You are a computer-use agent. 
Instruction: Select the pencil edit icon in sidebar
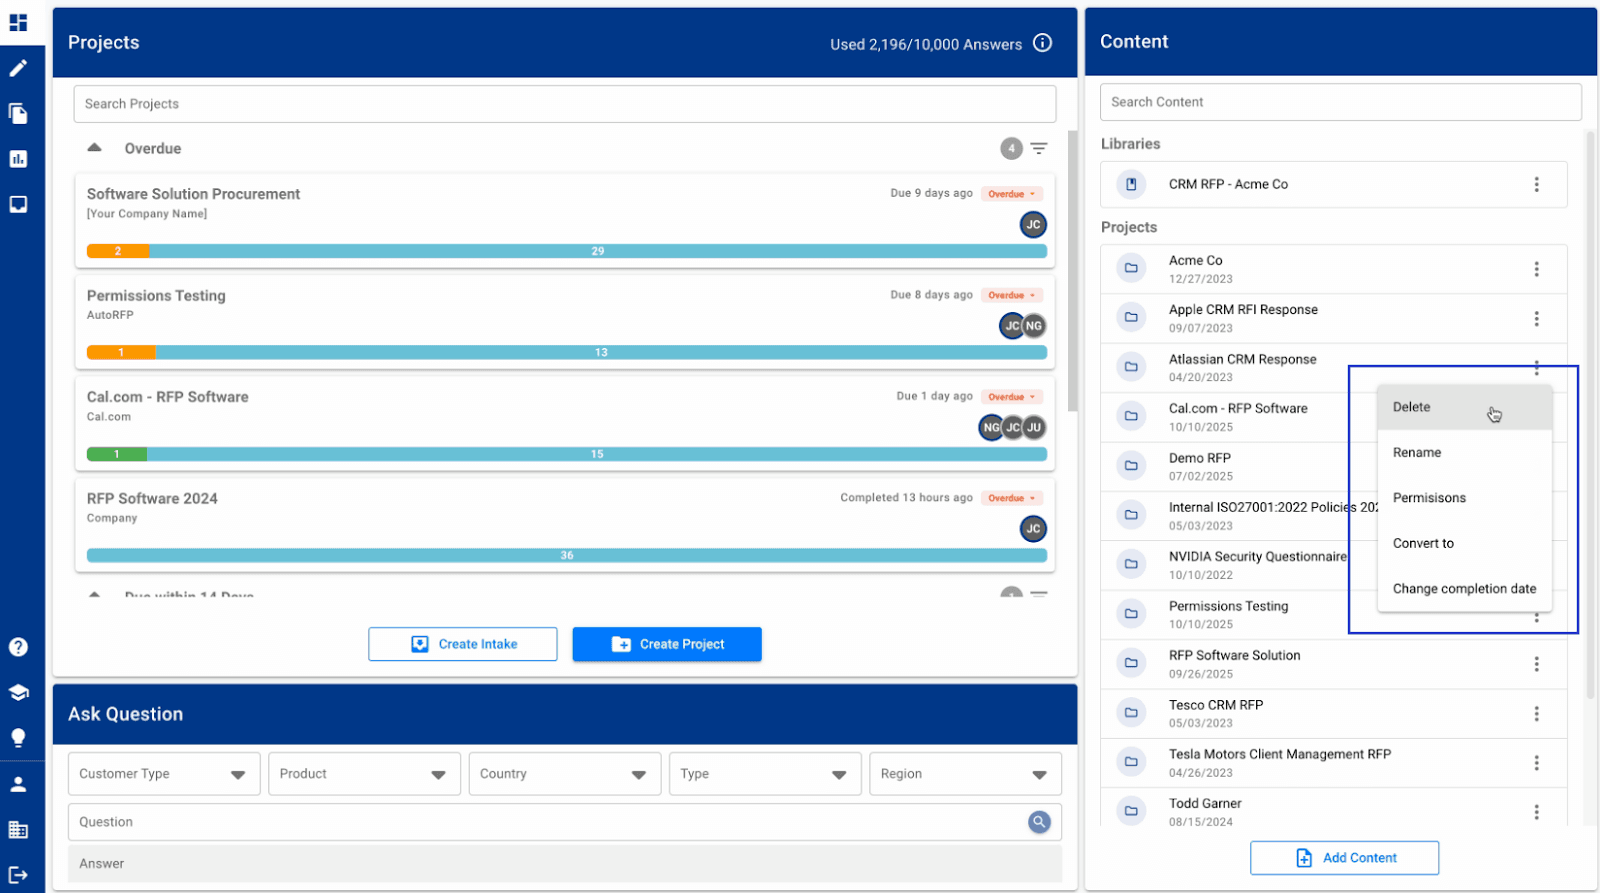pos(18,68)
